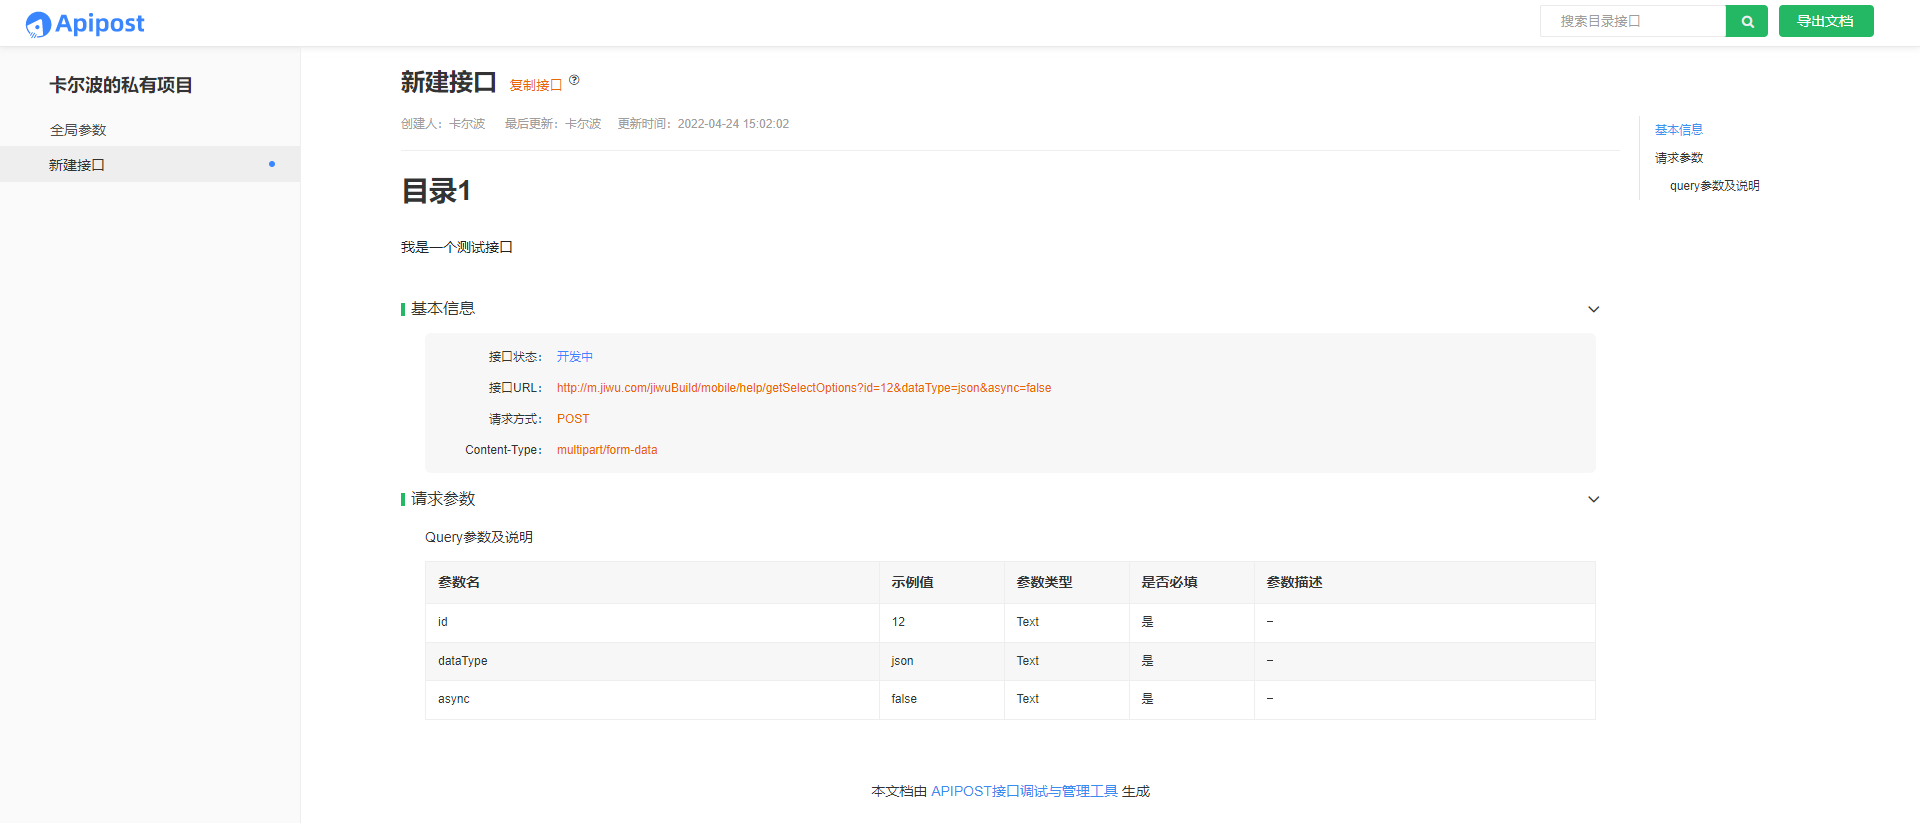Click the 开发中 status value
1920x823 pixels.
(575, 357)
